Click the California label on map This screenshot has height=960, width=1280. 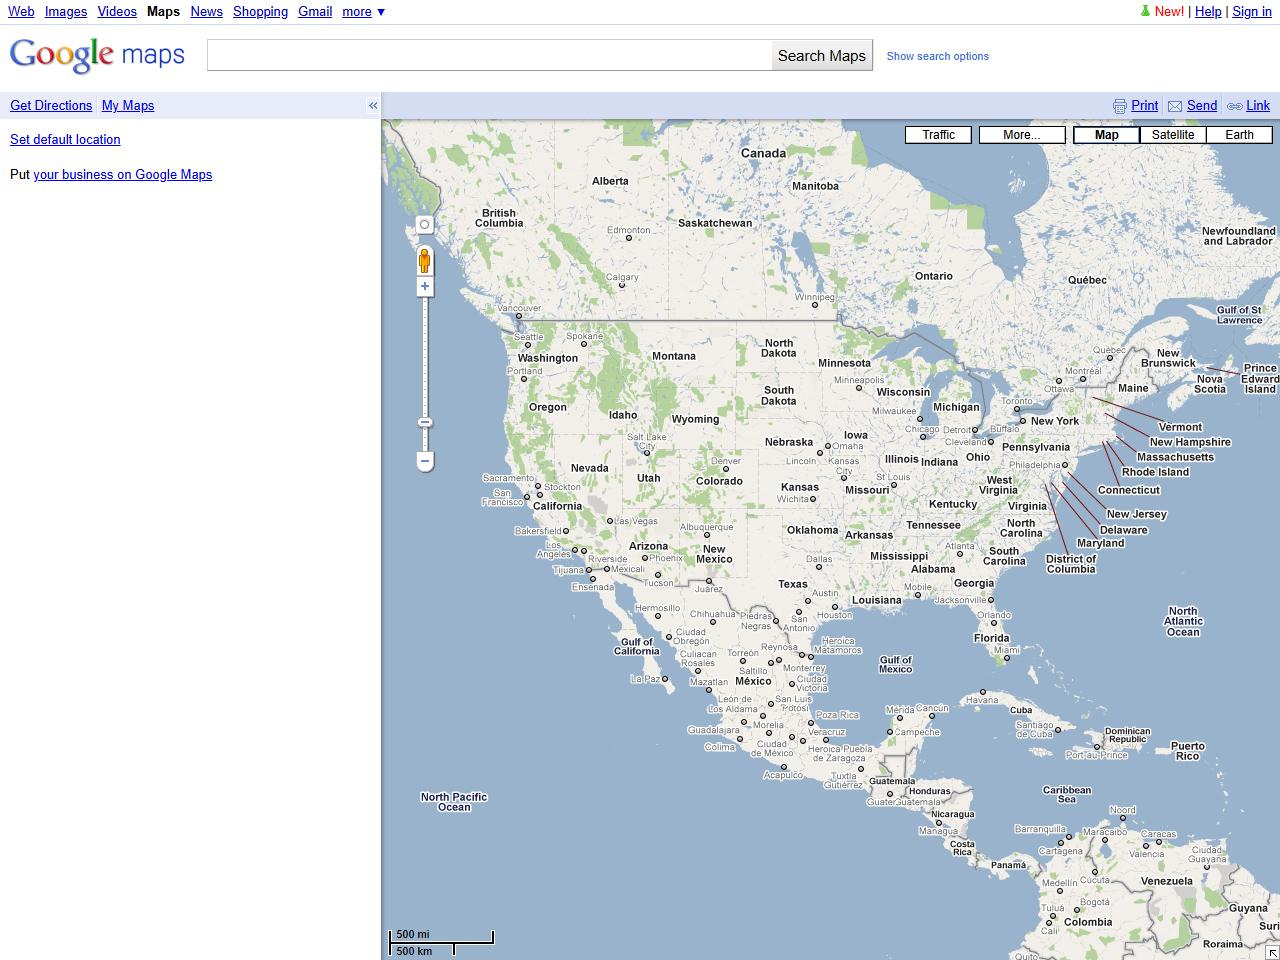click(x=557, y=506)
